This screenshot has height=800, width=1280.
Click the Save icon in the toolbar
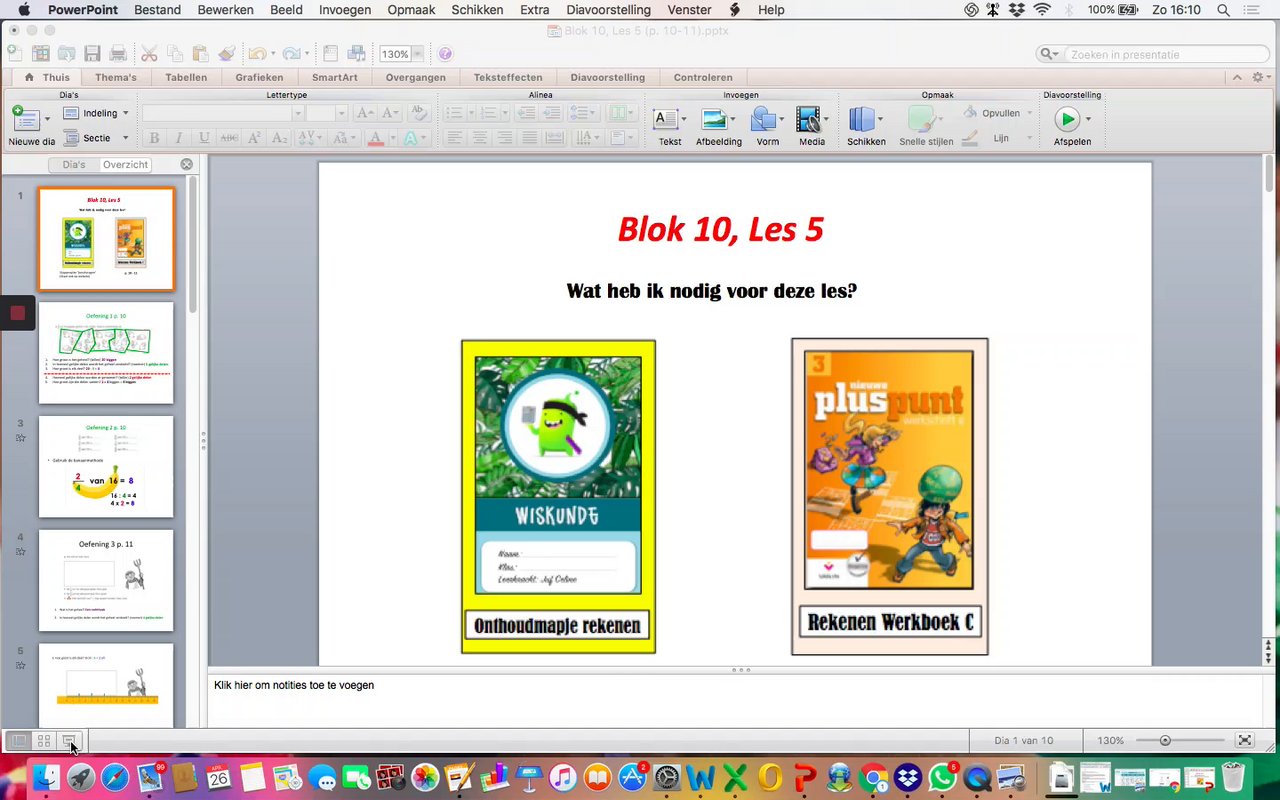click(92, 54)
